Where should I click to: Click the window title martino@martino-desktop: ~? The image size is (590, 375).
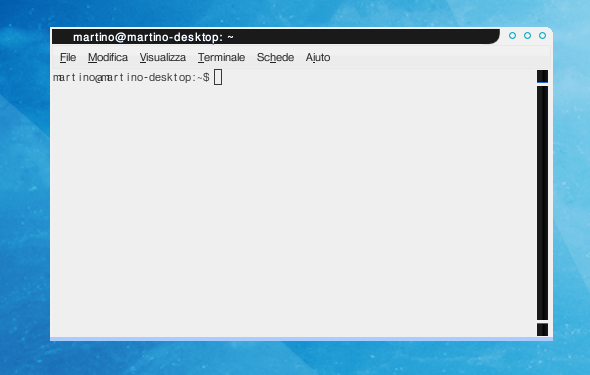[153, 37]
